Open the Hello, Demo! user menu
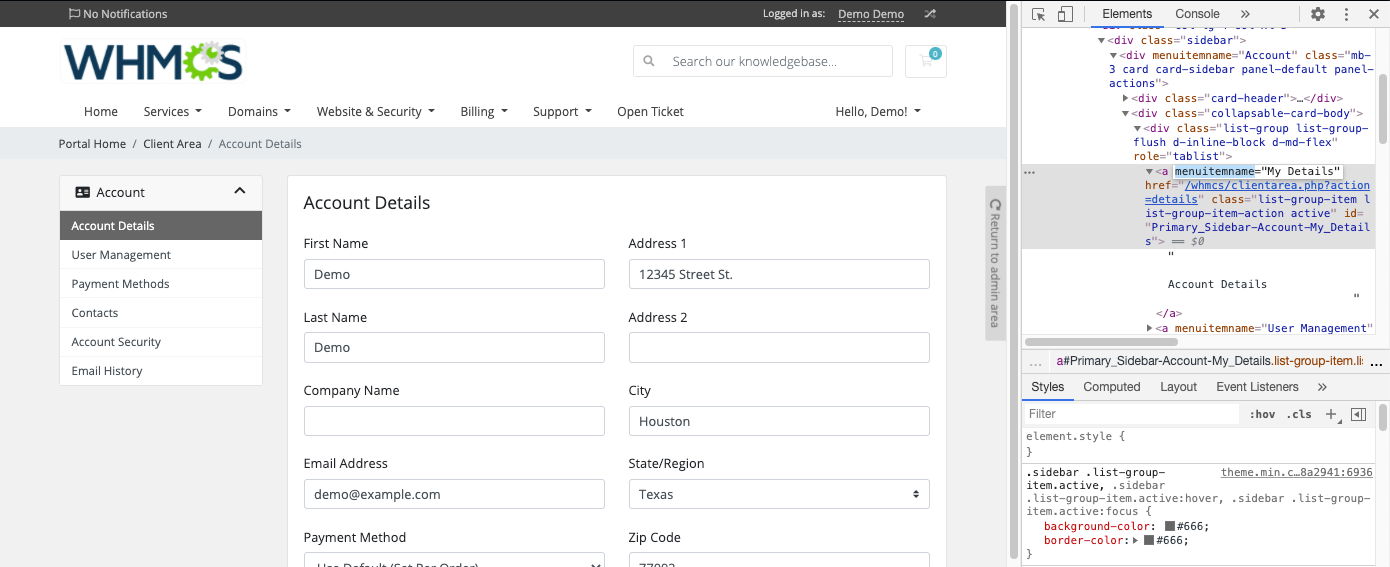Viewport: 1390px width, 567px height. click(x=878, y=111)
